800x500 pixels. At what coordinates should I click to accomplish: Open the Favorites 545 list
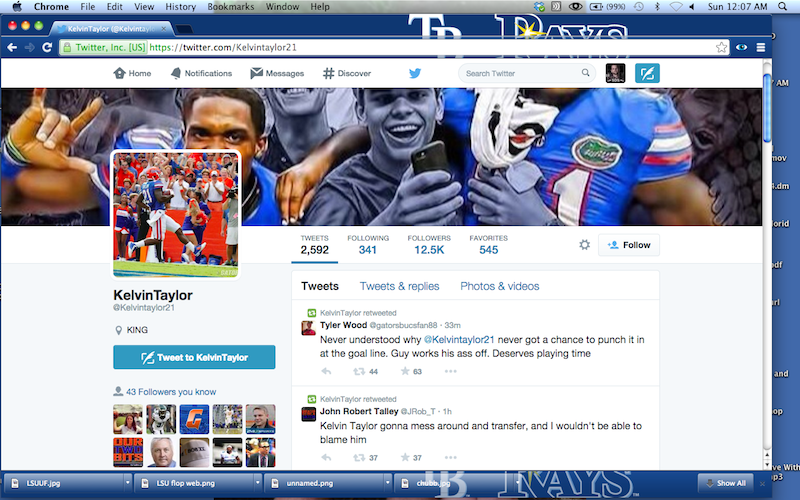[488, 245]
